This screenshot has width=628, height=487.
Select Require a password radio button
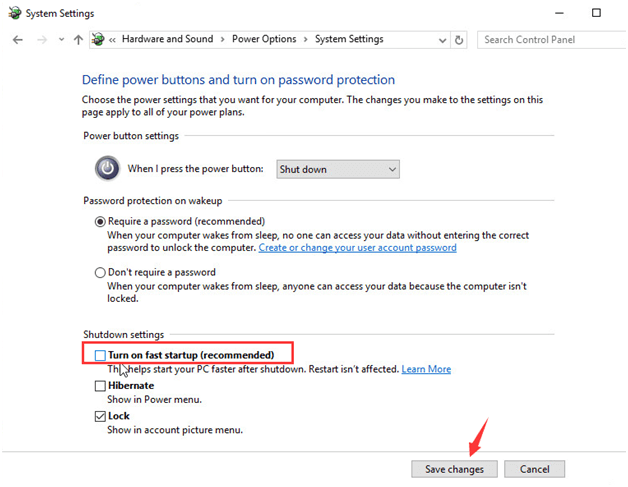point(99,221)
